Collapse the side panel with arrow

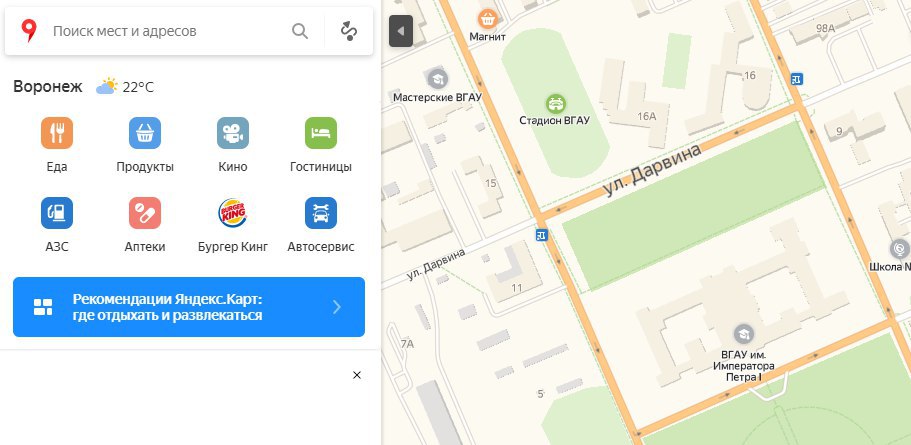click(x=401, y=31)
